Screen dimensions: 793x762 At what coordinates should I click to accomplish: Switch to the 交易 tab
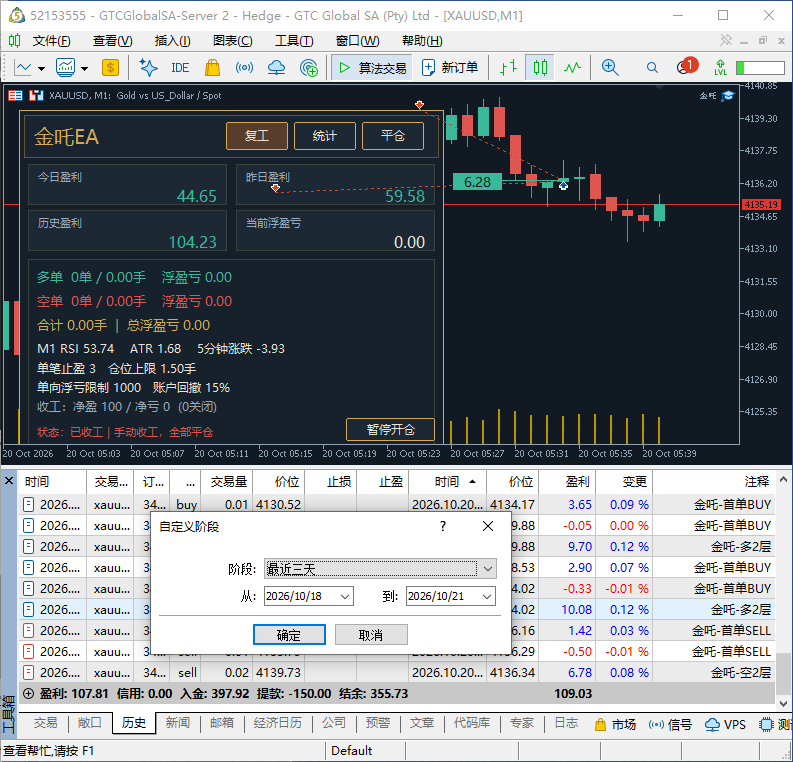[45, 723]
